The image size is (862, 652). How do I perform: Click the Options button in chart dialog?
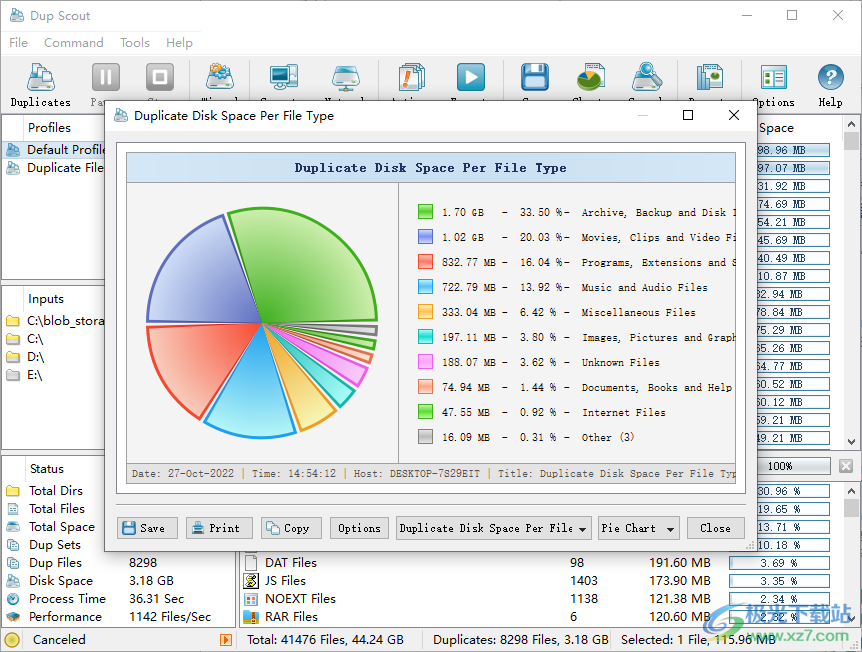coord(359,528)
